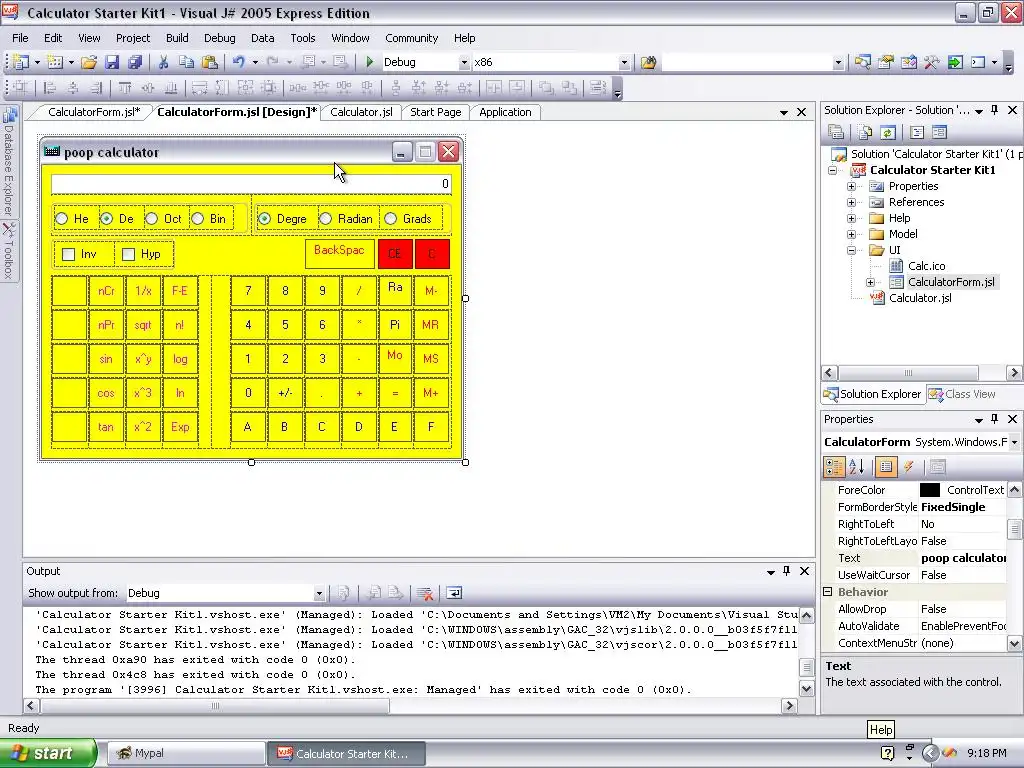The width and height of the screenshot is (1024, 768).
Task: Click Solution Explorer Refresh icon
Action: pyautogui.click(x=888, y=133)
